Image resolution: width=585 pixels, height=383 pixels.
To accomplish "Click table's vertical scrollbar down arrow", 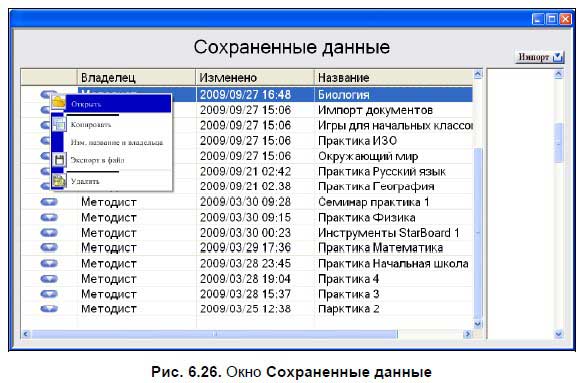I will pyautogui.click(x=478, y=324).
